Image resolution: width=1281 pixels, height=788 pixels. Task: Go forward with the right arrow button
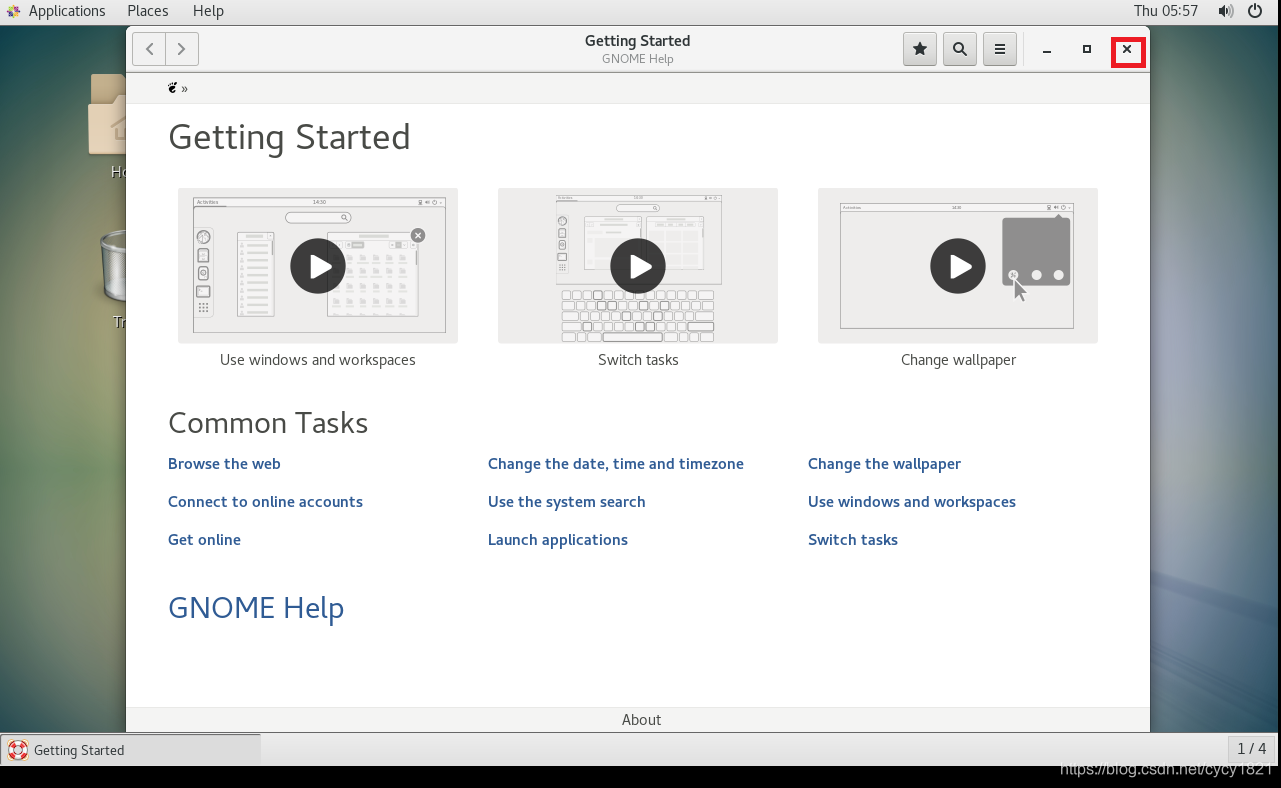(x=182, y=49)
